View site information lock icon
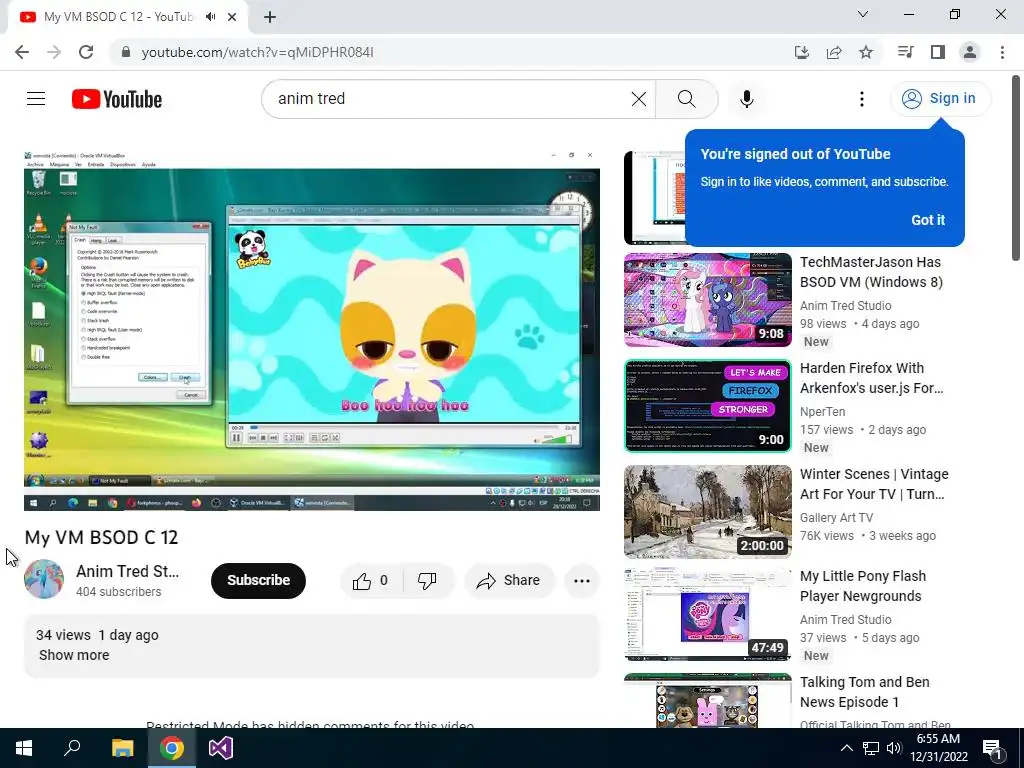Viewport: 1024px width, 768px height. [x=126, y=52]
